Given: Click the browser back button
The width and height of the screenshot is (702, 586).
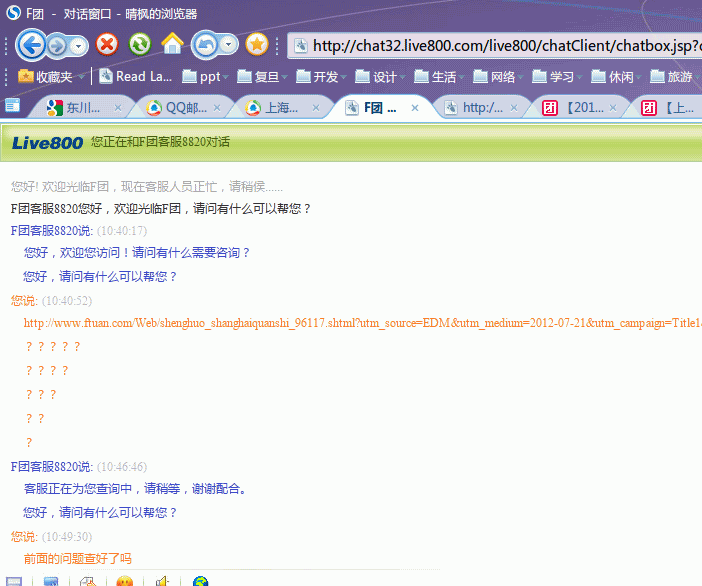Looking at the screenshot, I should tap(31, 45).
